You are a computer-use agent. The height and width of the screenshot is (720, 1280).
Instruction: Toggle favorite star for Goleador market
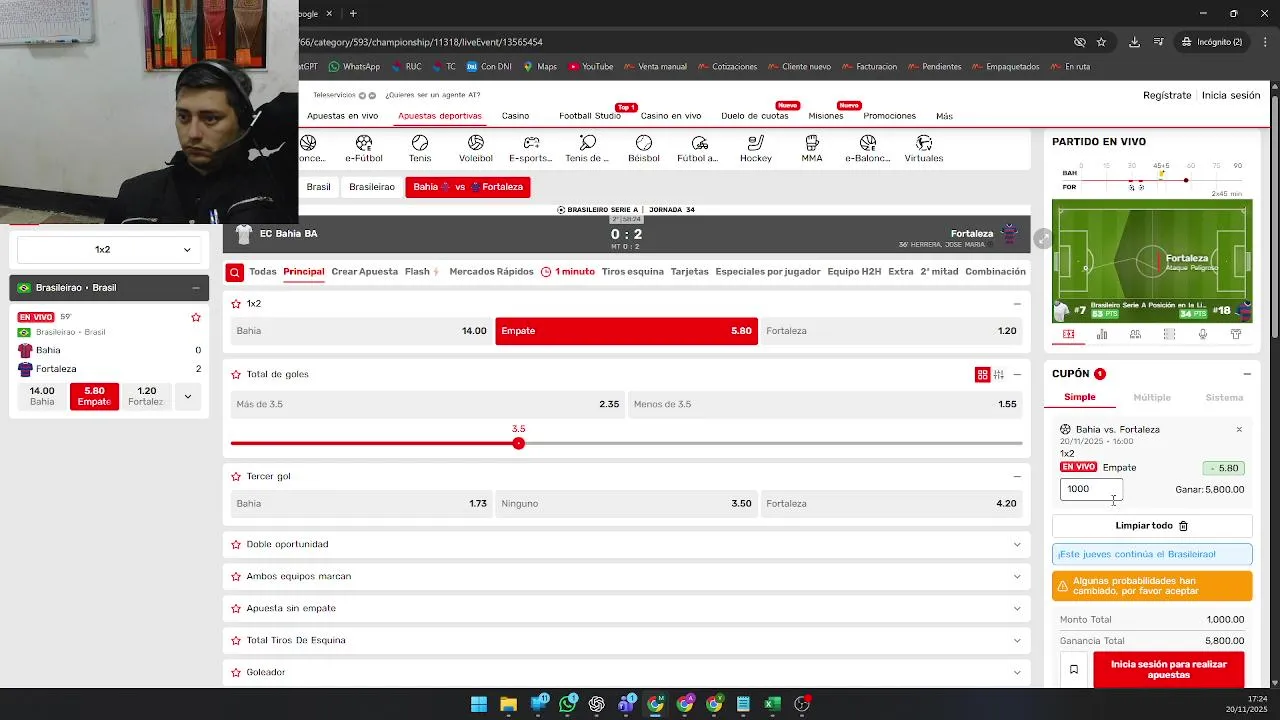click(236, 673)
